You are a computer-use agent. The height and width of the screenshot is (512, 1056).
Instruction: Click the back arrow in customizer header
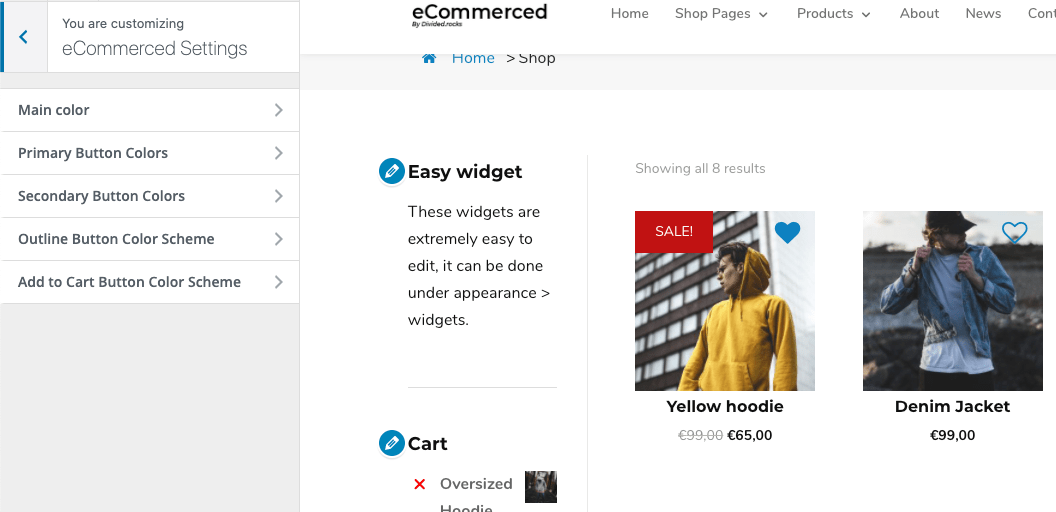pyautogui.click(x=24, y=37)
